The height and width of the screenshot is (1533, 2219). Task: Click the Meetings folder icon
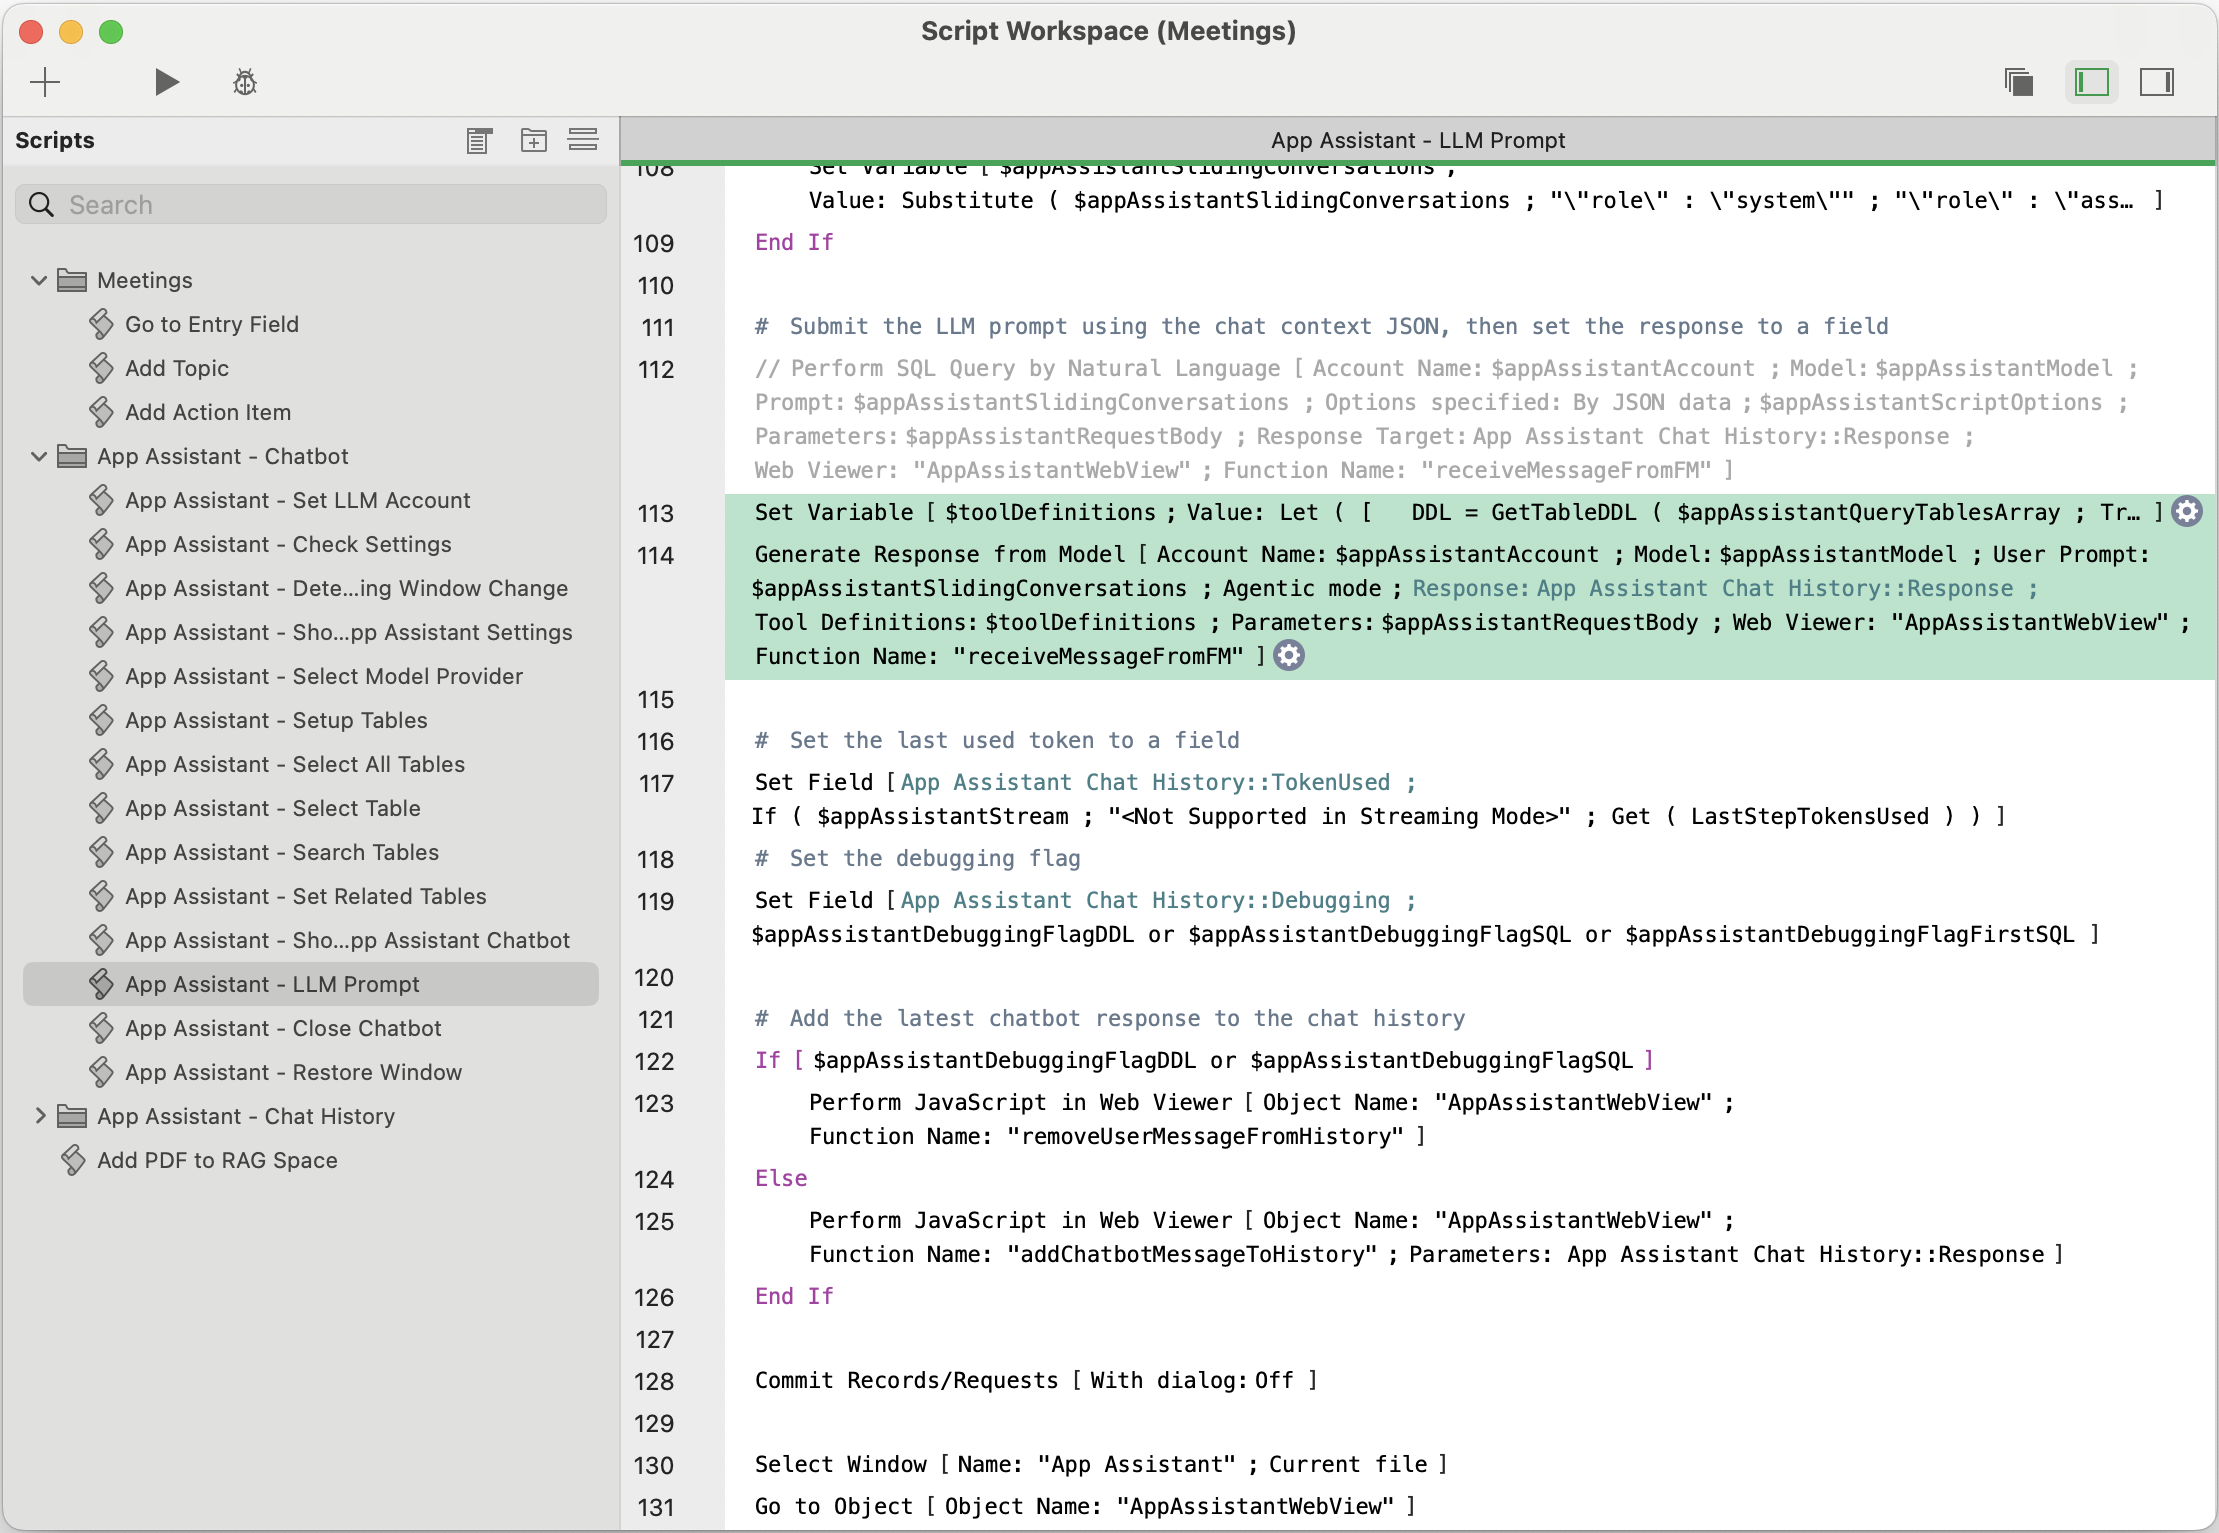point(72,281)
